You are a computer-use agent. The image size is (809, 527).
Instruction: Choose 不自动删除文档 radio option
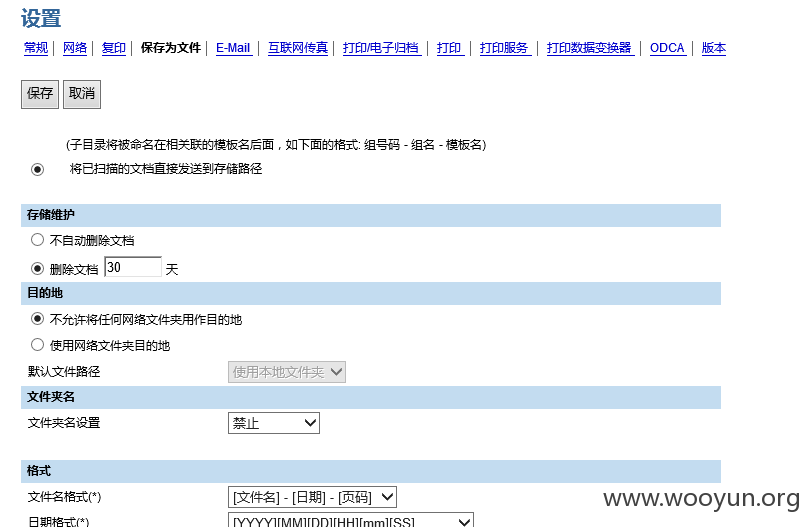point(37,239)
